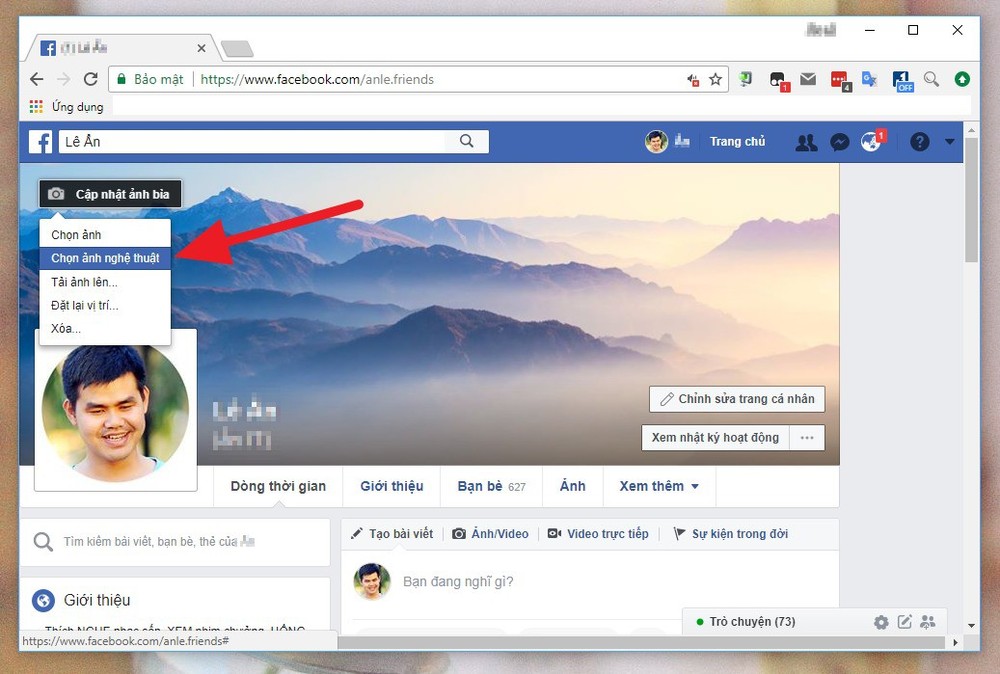
Task: Click the translate icon in address bar
Action: tap(693, 80)
